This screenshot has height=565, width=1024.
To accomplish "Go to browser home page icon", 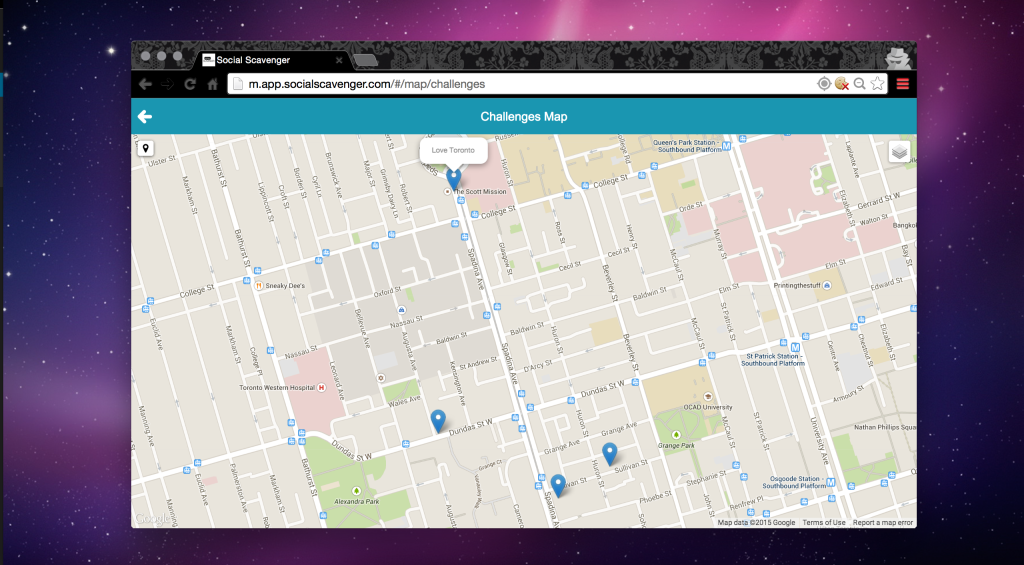I will 212,84.
